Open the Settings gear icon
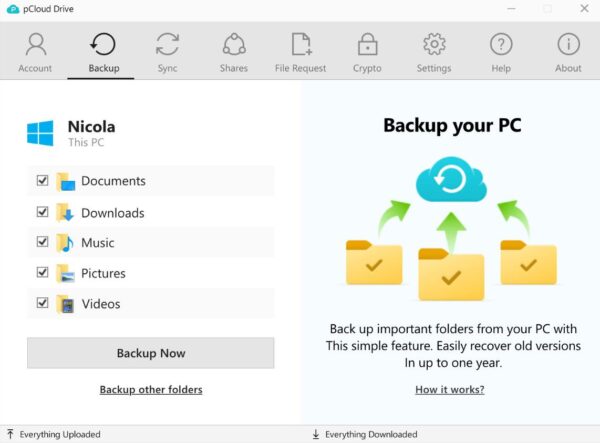The width and height of the screenshot is (600, 443). [x=433, y=46]
